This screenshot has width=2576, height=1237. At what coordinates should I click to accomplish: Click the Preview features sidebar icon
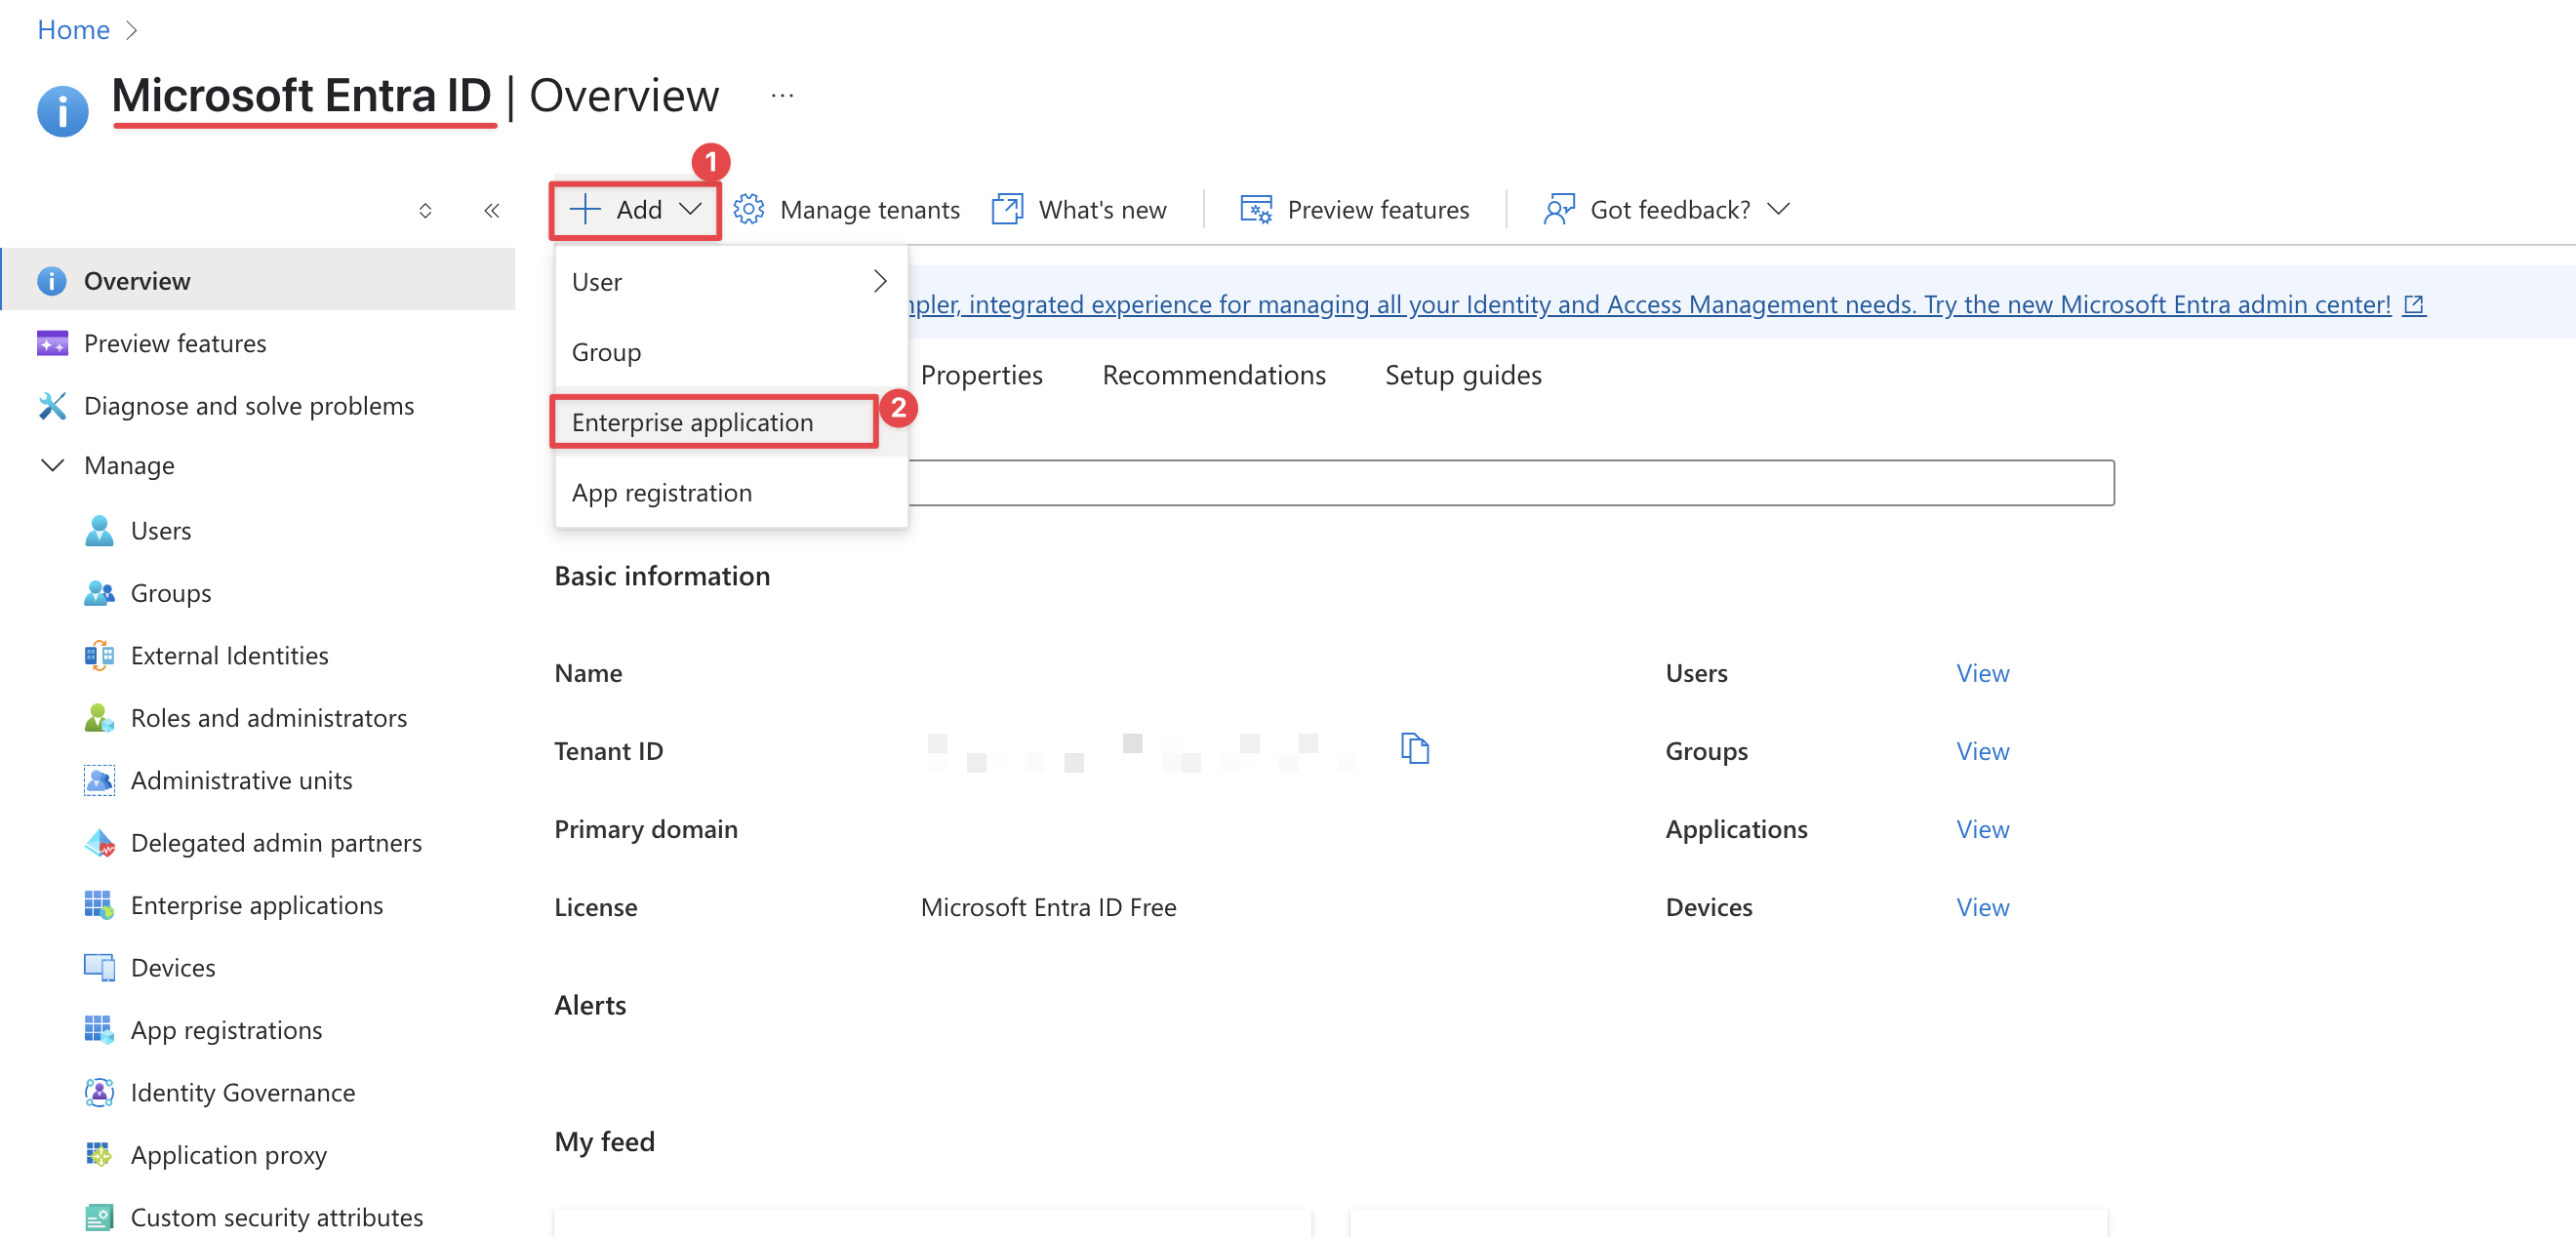tap(51, 343)
